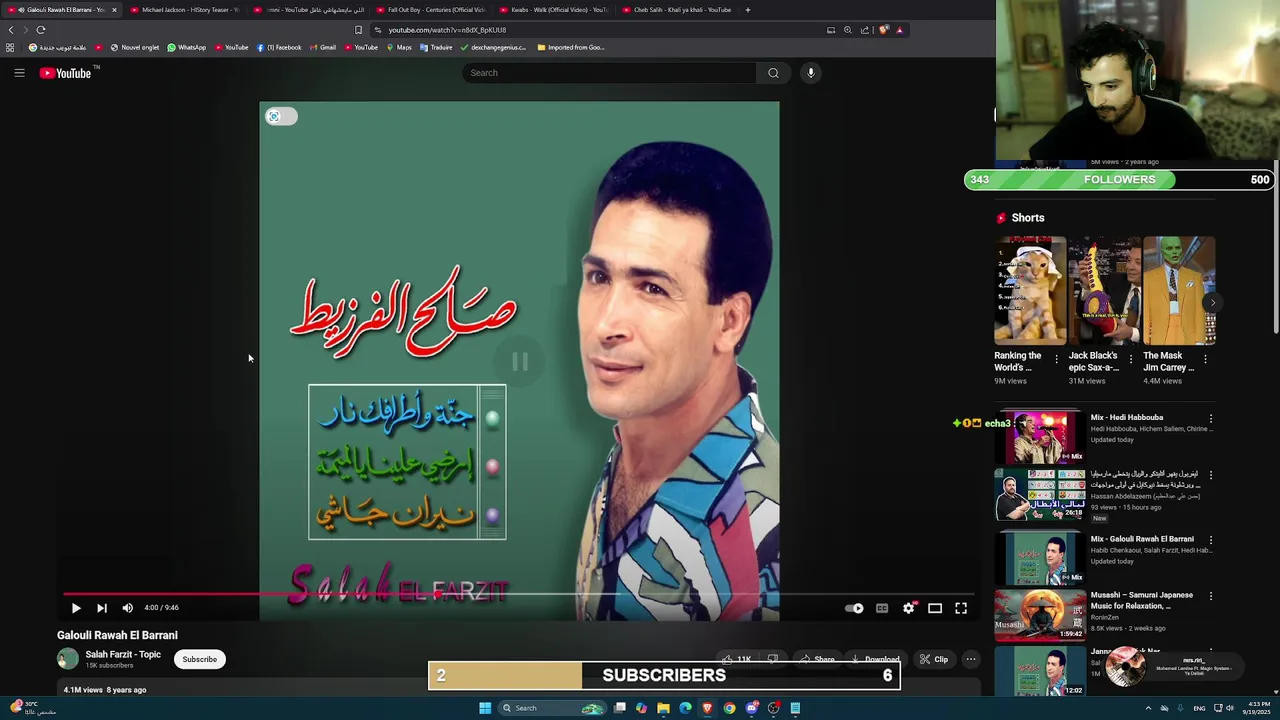This screenshot has height=720, width=1280.
Task: Reload the current page
Action: point(41,30)
